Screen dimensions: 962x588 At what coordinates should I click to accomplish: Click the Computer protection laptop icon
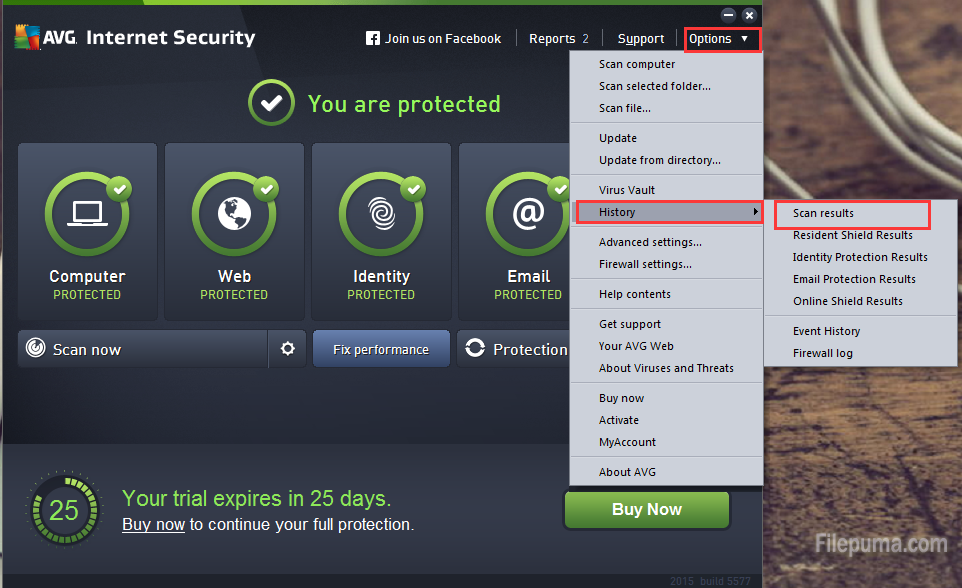(87, 212)
